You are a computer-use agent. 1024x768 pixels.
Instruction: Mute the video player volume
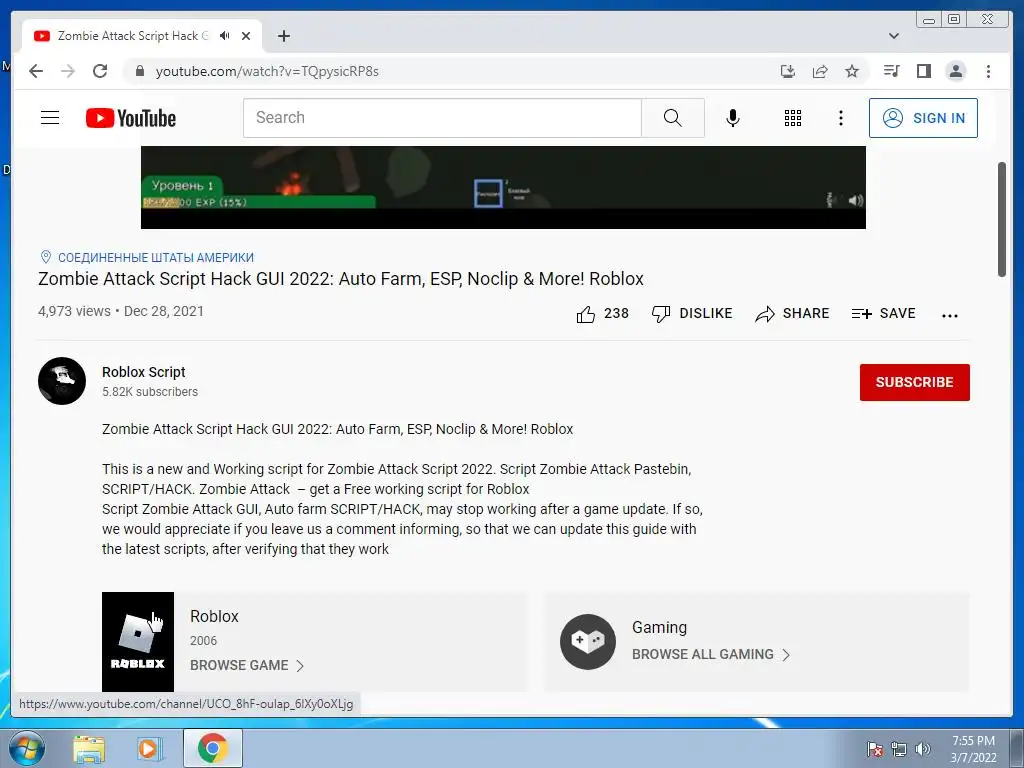856,200
